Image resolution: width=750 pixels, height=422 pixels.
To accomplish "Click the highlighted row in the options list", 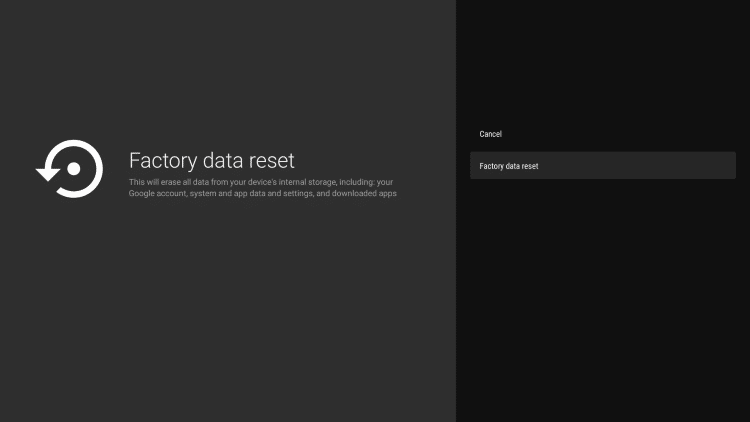I will click(x=602, y=166).
